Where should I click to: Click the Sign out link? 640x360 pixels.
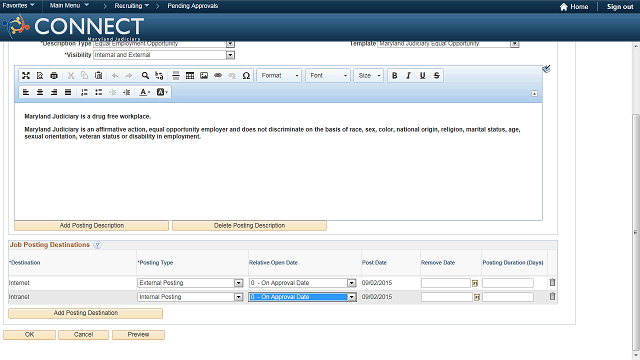pos(620,7)
